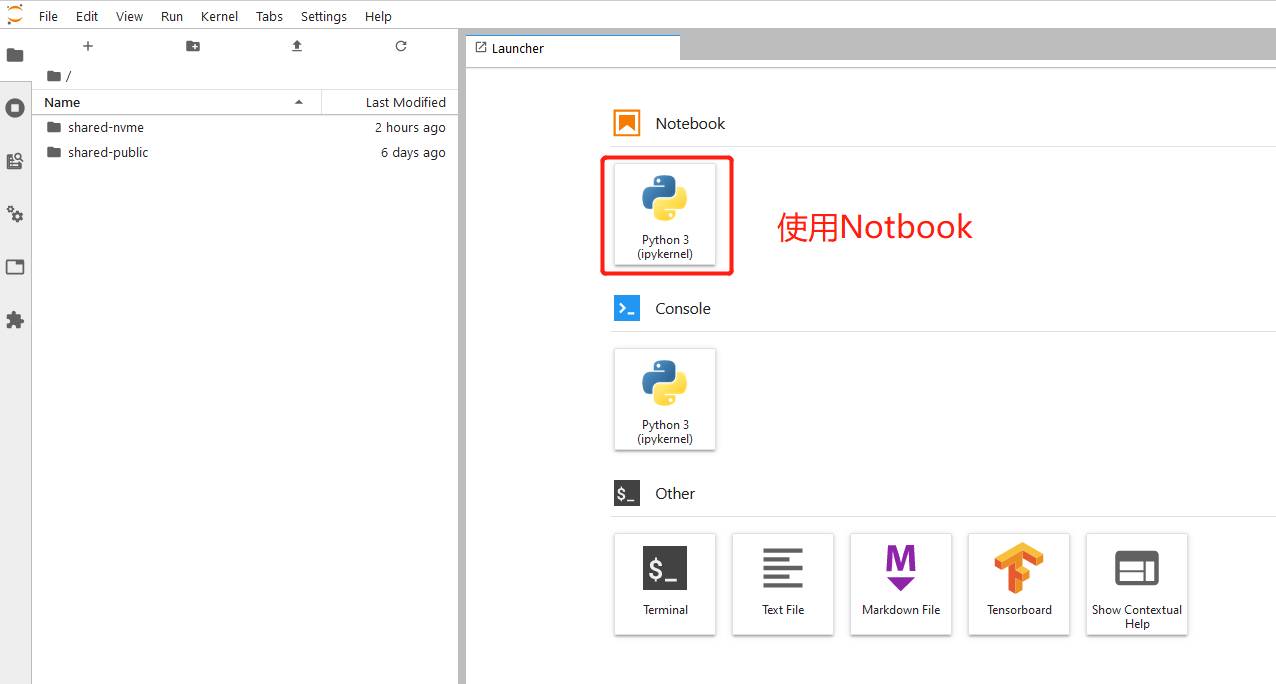Click the Other section heading
Screen dimensions: 1276x684
tap(675, 493)
